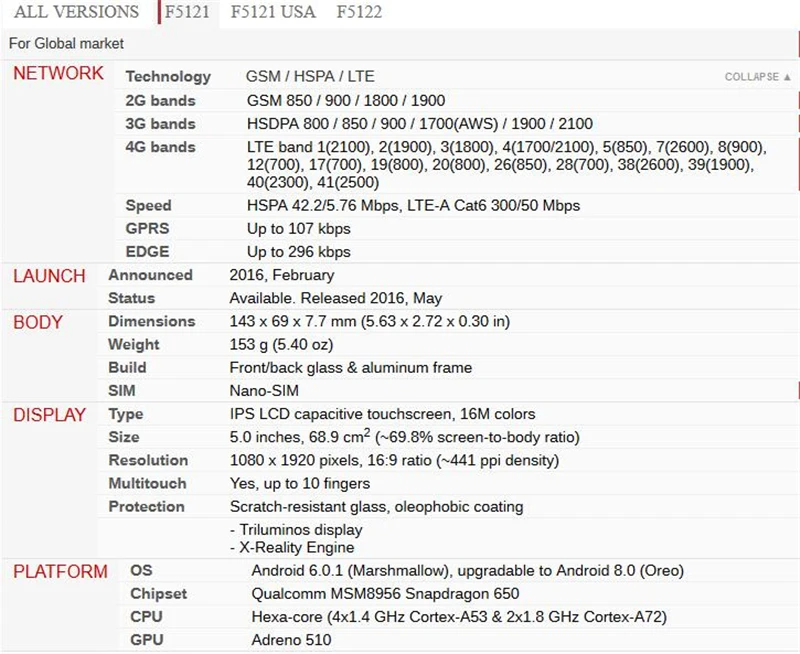This screenshot has height=654, width=800.
Task: Click 'Available. Released 2016, May' text
Action: point(336,298)
